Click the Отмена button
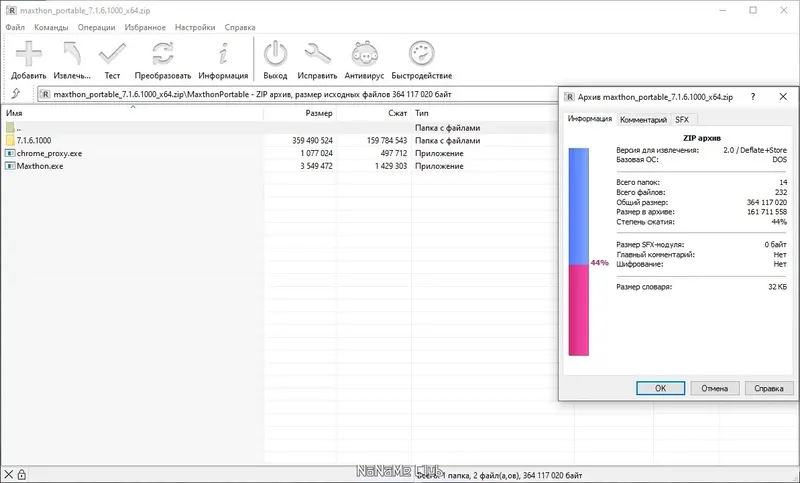This screenshot has height=483, width=800. [714, 388]
